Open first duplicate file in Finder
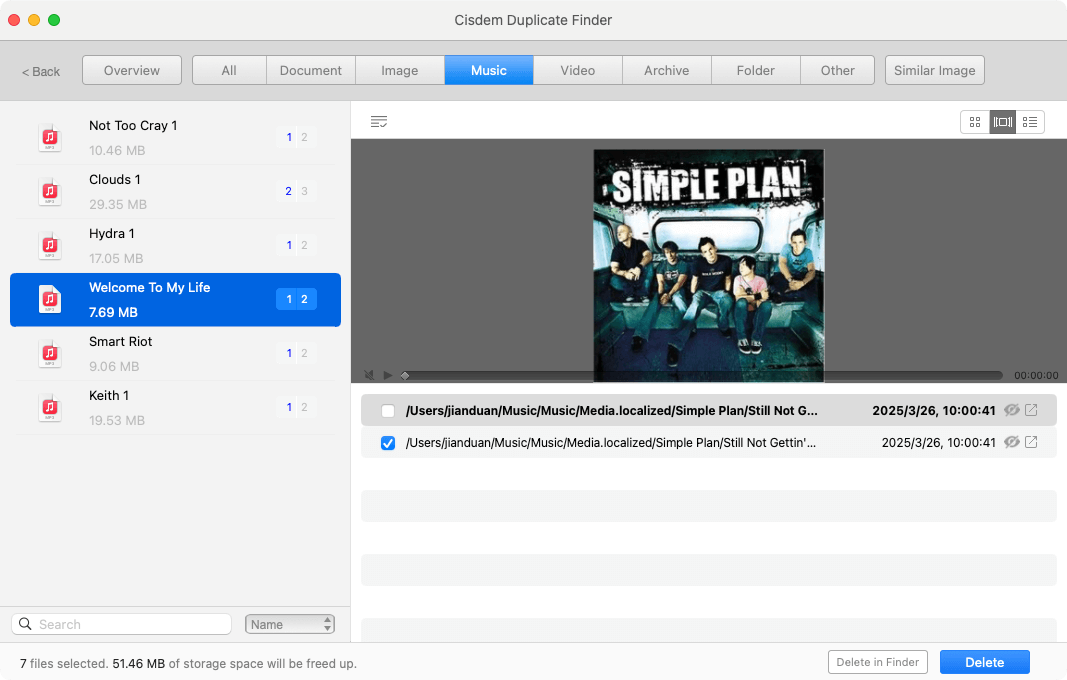The height and width of the screenshot is (680, 1067). coord(1030,410)
